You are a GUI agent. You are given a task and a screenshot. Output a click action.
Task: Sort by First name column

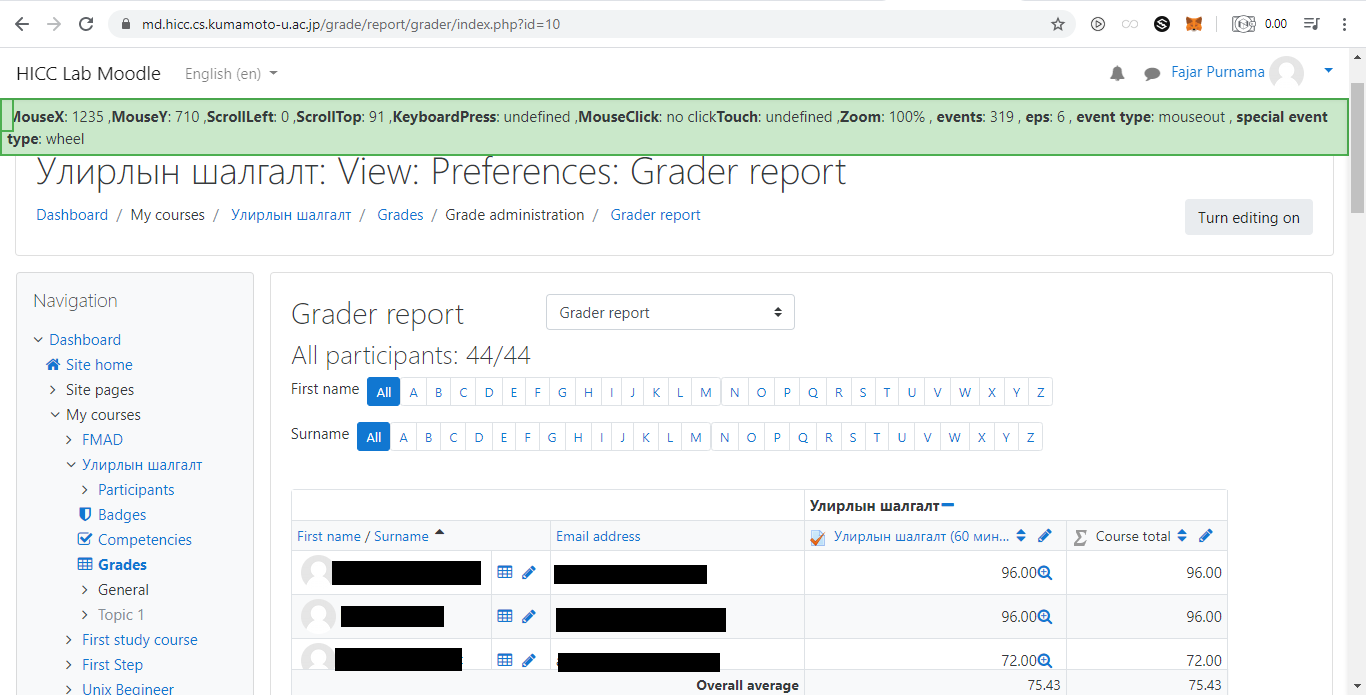click(x=329, y=536)
